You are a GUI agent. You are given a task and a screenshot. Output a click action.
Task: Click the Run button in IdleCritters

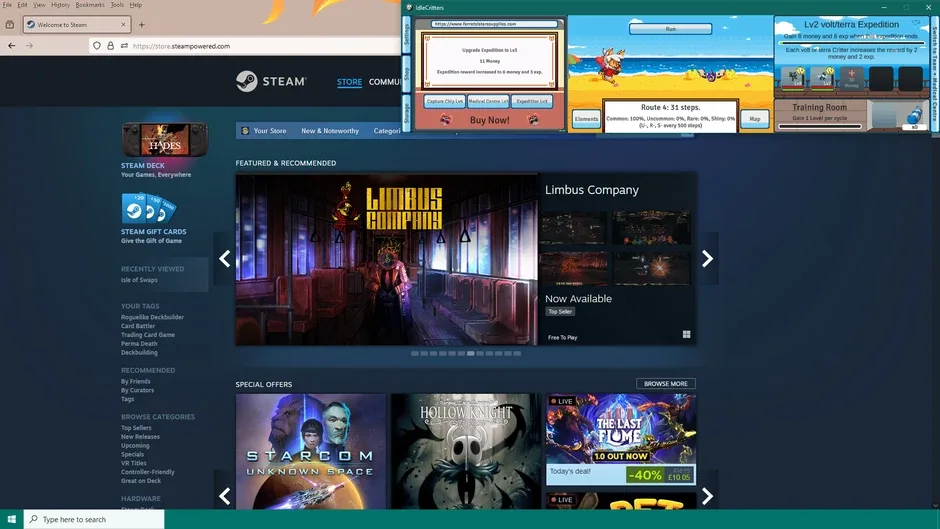[x=670, y=29]
